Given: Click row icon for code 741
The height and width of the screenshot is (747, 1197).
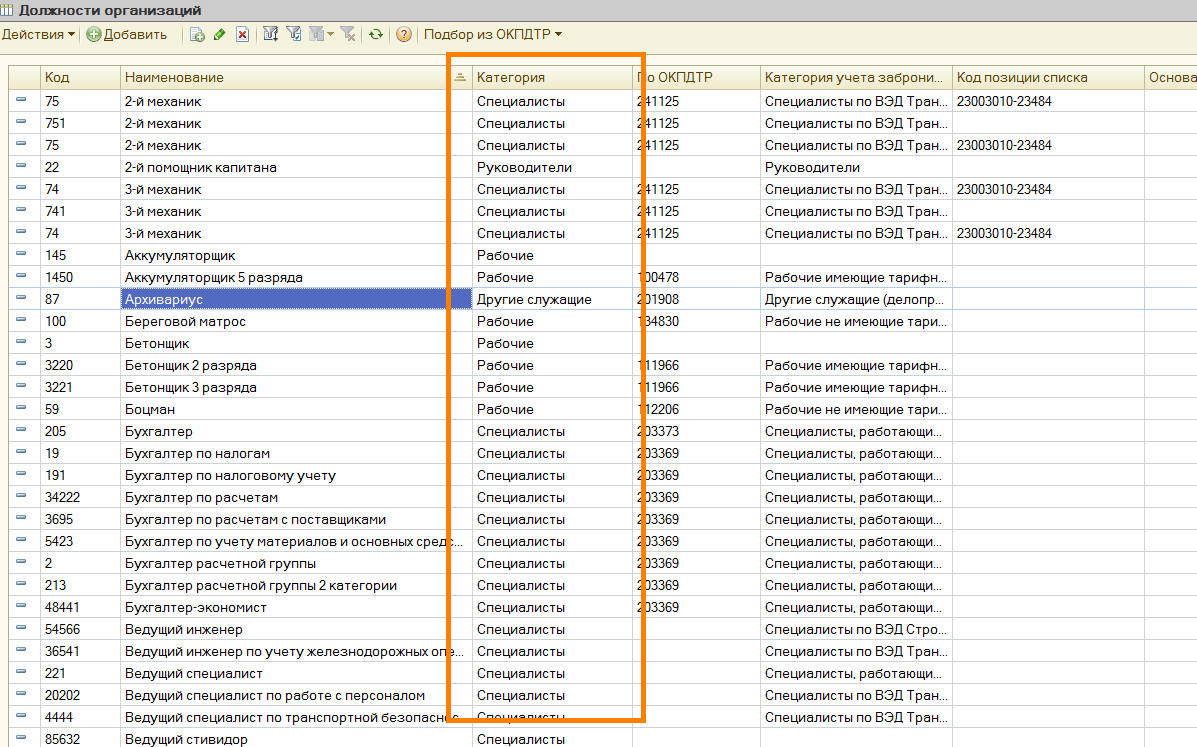Looking at the screenshot, I should (x=21, y=210).
